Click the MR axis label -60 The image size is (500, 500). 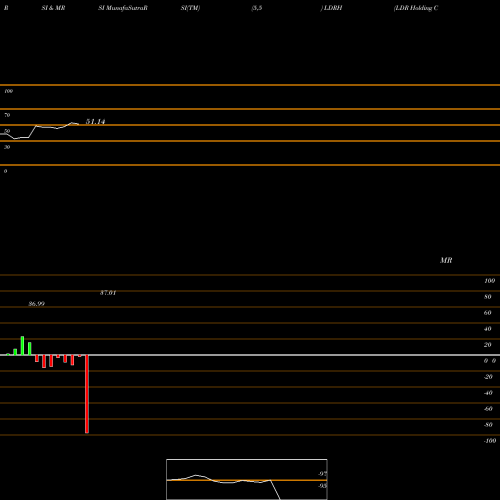click(x=488, y=409)
